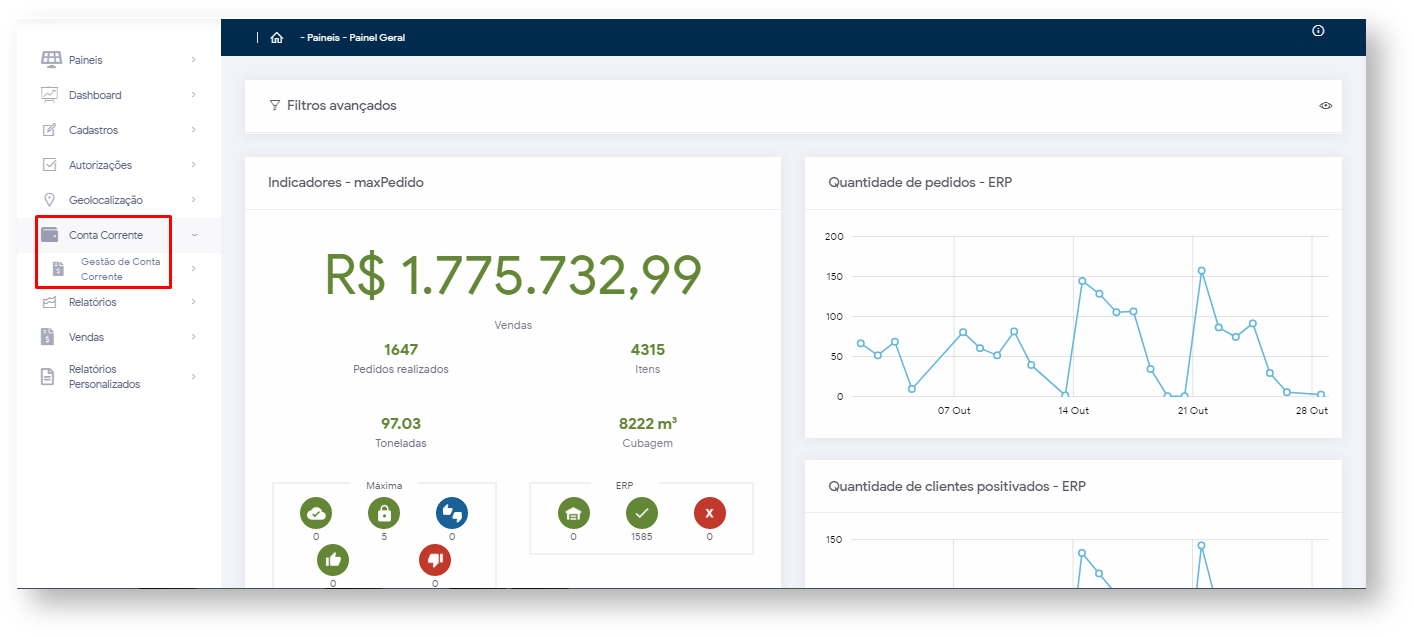This screenshot has height=637, width=1414.
Task: Click the green cloud-check indicator icon
Action: pos(316,514)
